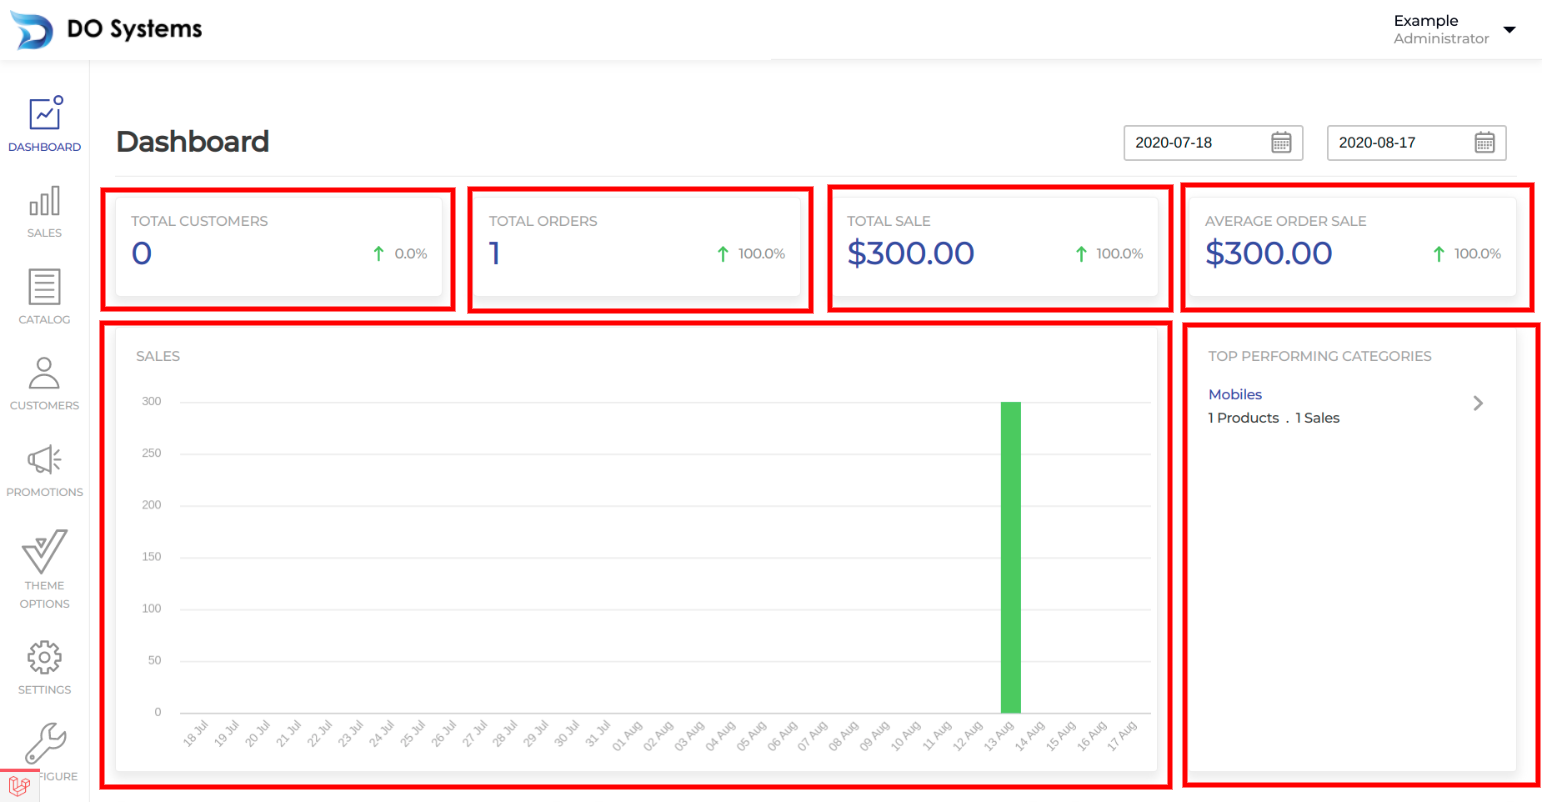Select the Total Orders card
Image resolution: width=1542 pixels, height=802 pixels.
pos(636,246)
